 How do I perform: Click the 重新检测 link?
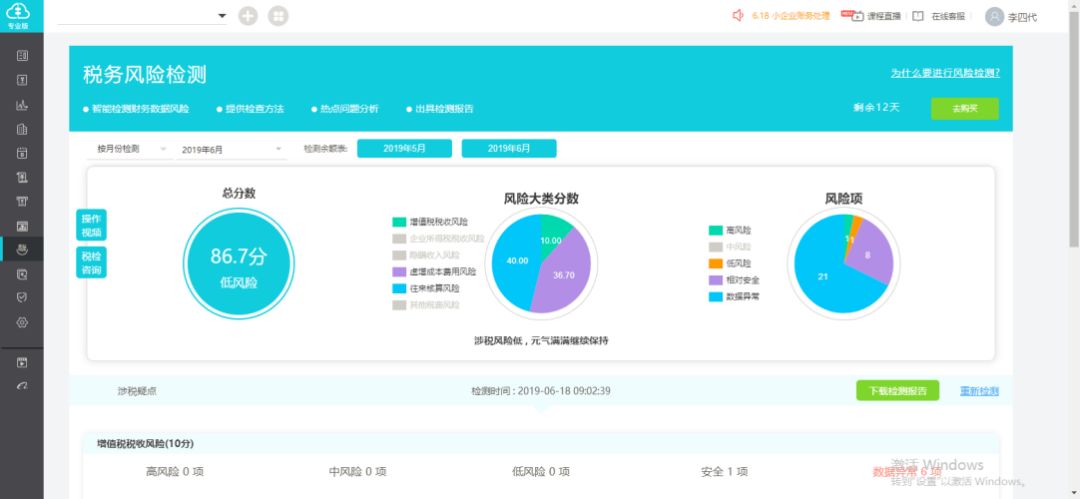[979, 391]
